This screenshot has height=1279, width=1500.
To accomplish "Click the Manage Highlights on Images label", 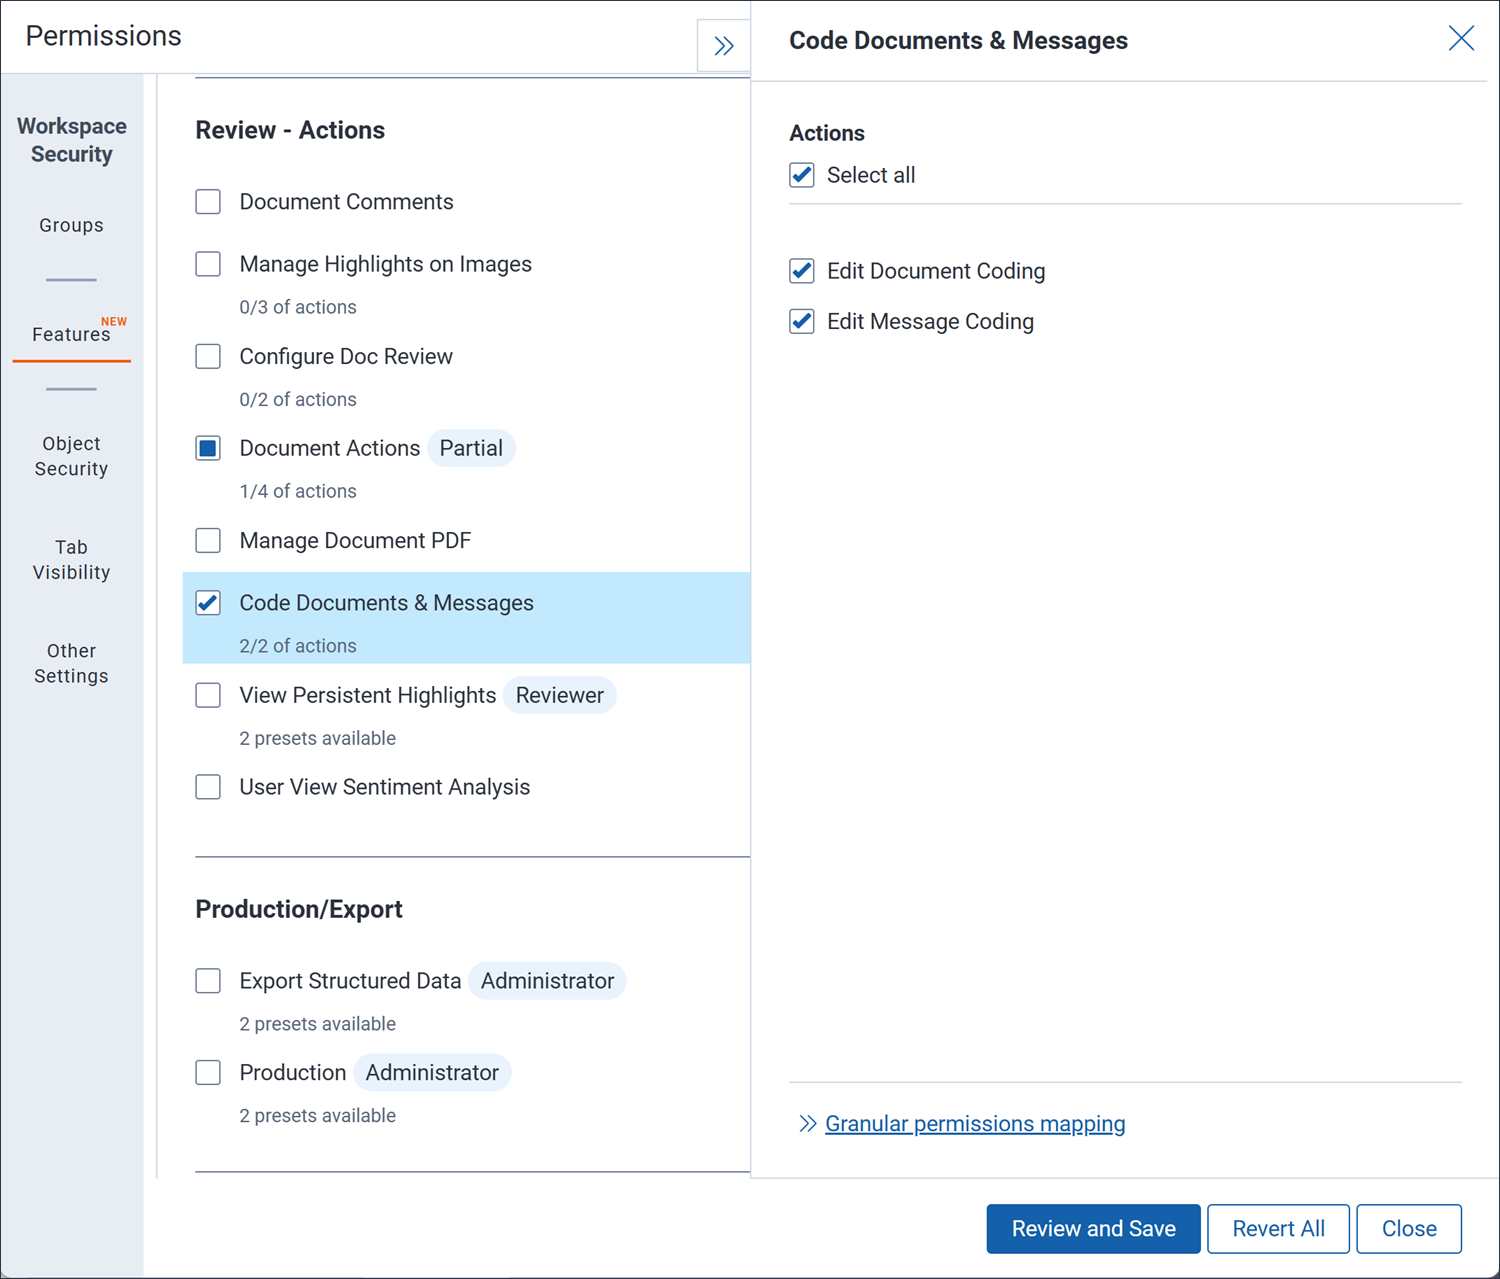I will 386,264.
